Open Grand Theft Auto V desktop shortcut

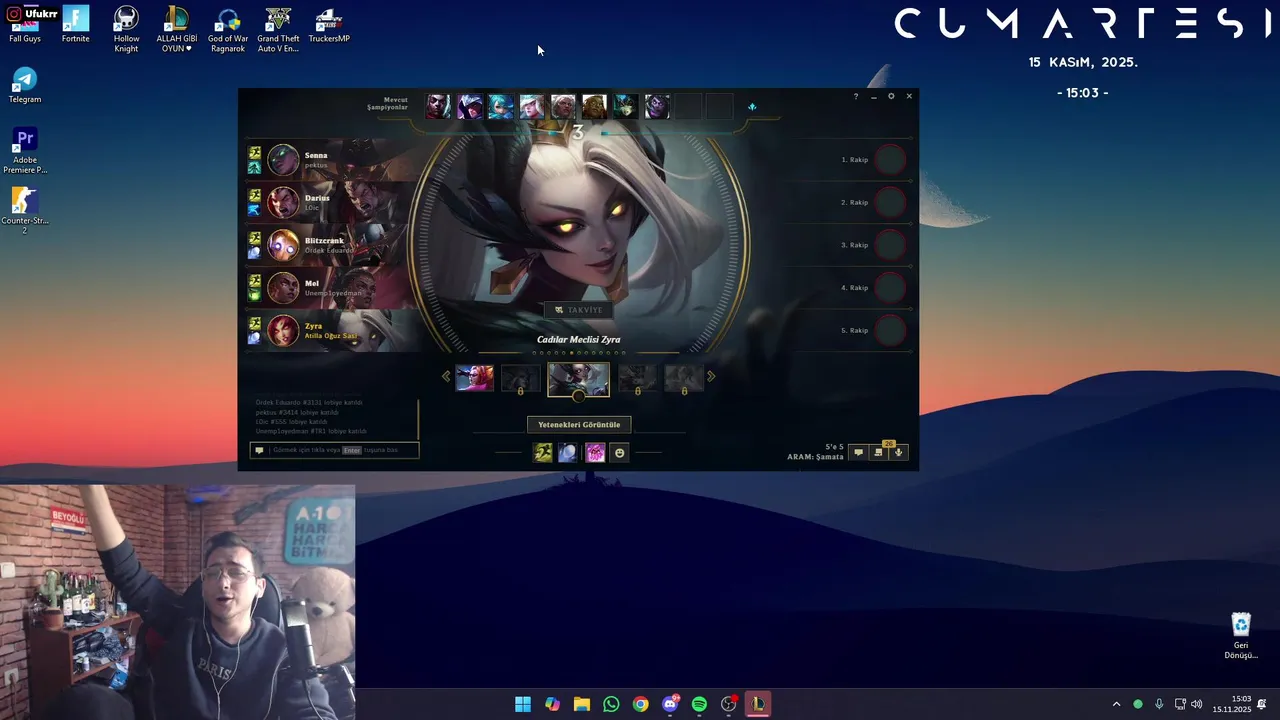(x=278, y=29)
